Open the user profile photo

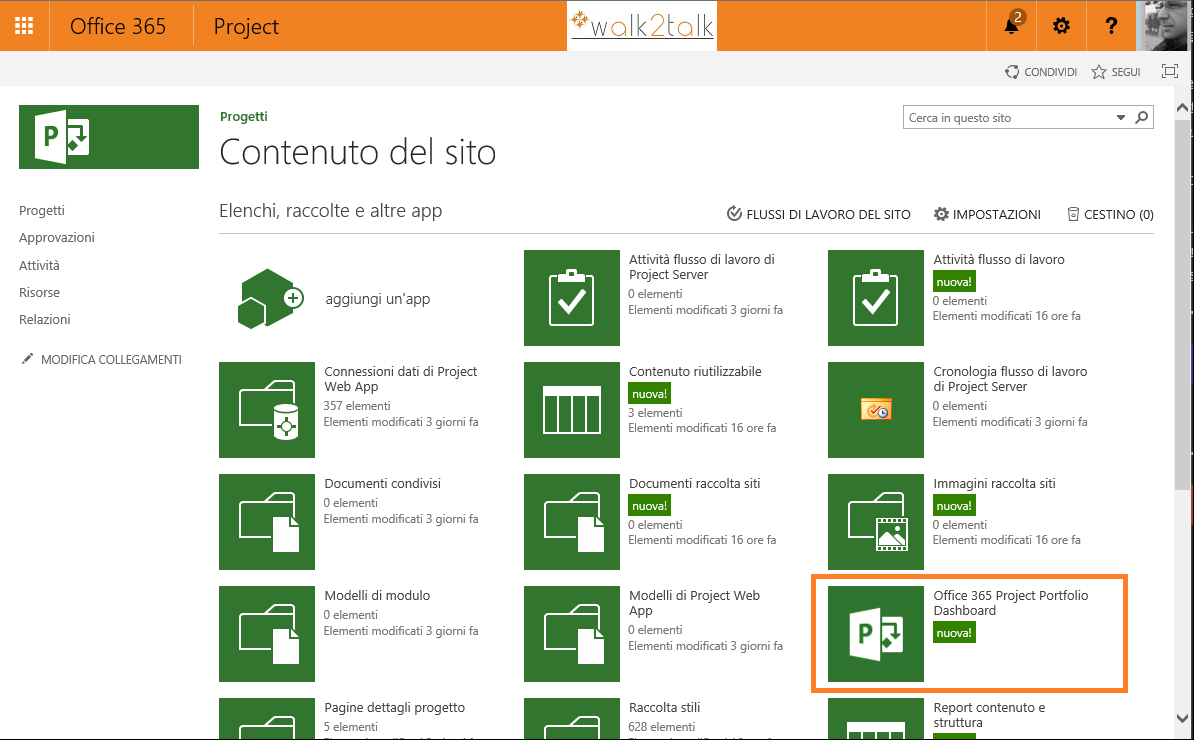click(1165, 26)
